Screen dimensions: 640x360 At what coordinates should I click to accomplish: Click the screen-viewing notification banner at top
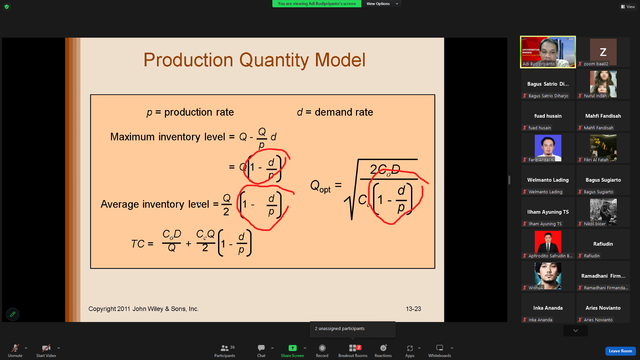(x=317, y=4)
